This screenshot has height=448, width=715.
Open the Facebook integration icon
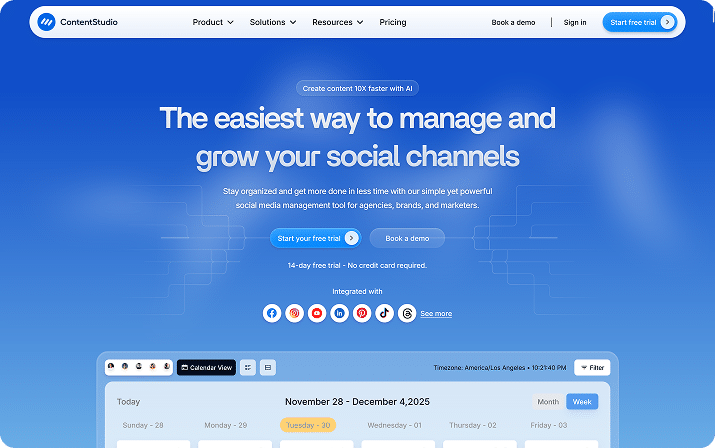(x=272, y=313)
